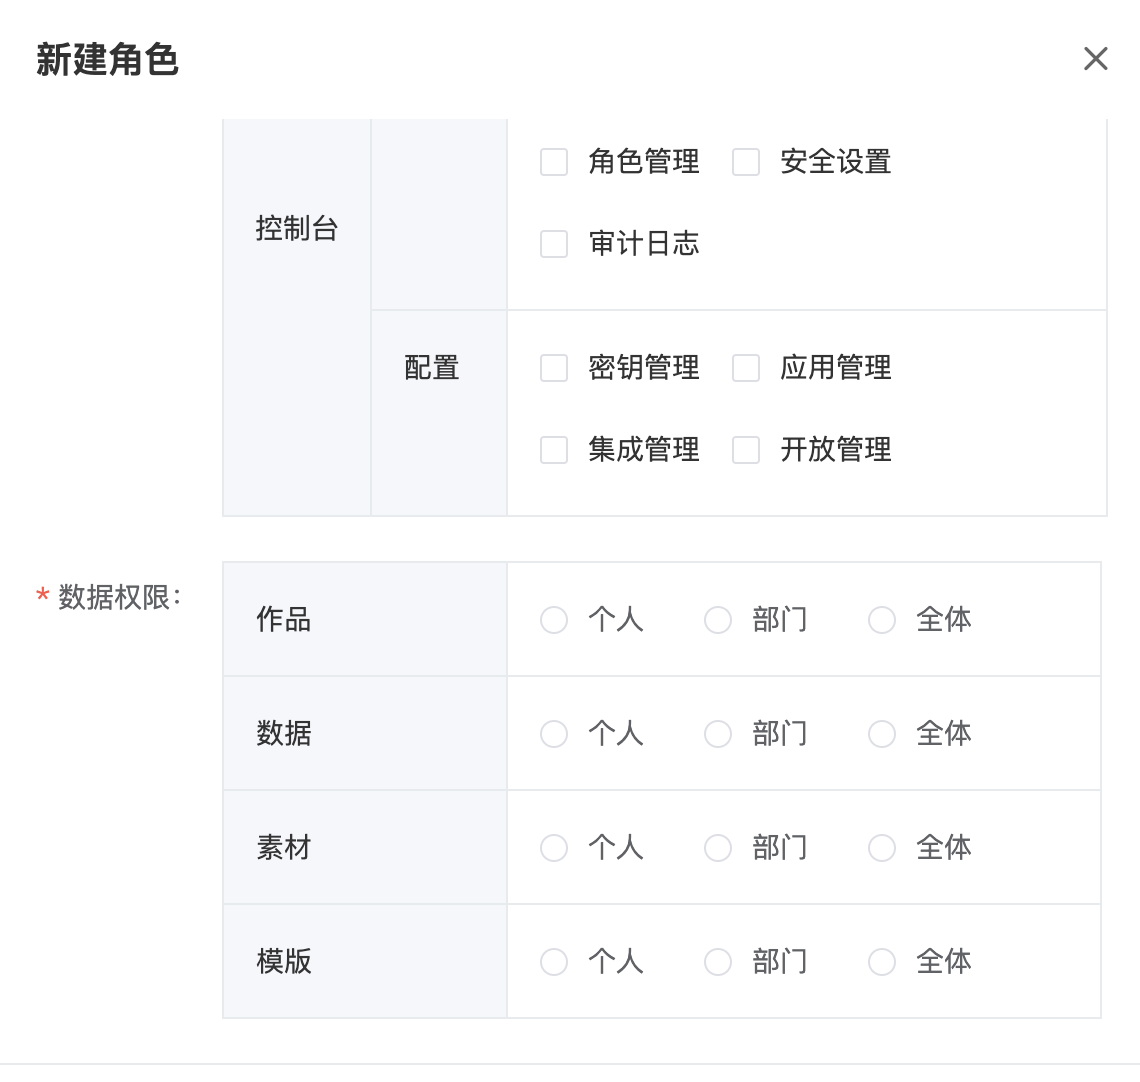Screen dimensions: 1140x1082
Task: Enable 应用管理 checkbox
Action: coord(746,368)
